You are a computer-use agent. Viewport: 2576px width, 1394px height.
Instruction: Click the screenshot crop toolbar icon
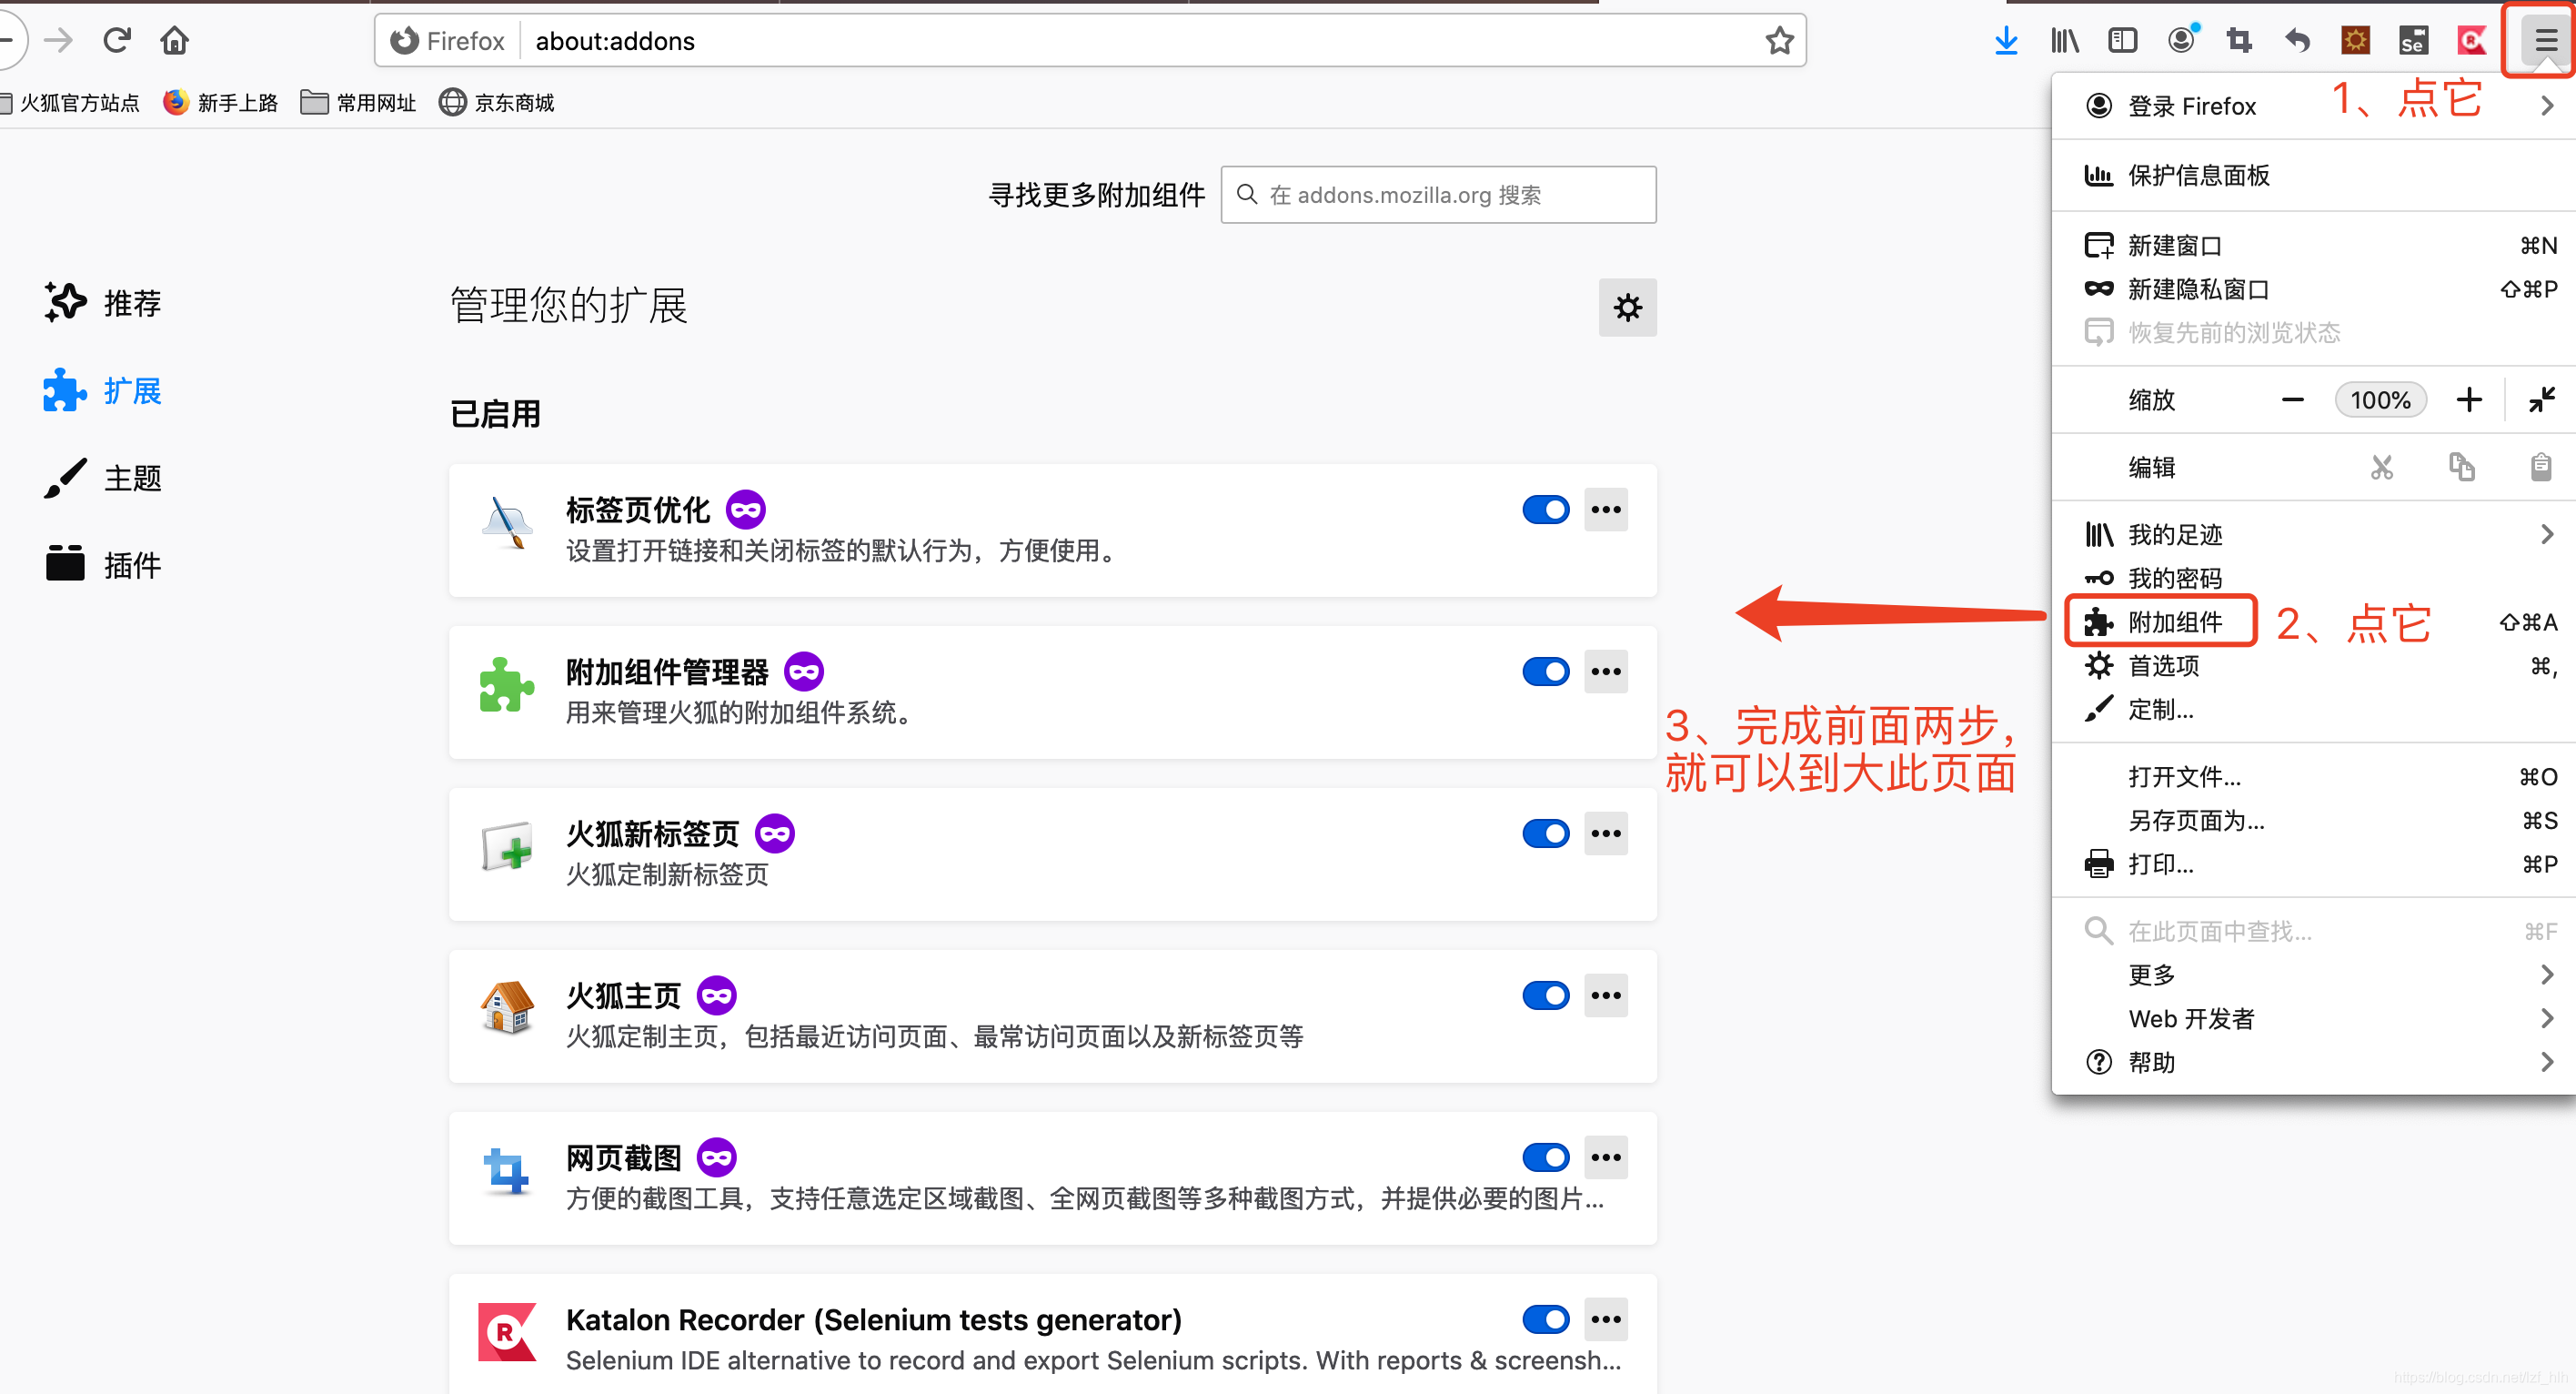tap(2239, 40)
